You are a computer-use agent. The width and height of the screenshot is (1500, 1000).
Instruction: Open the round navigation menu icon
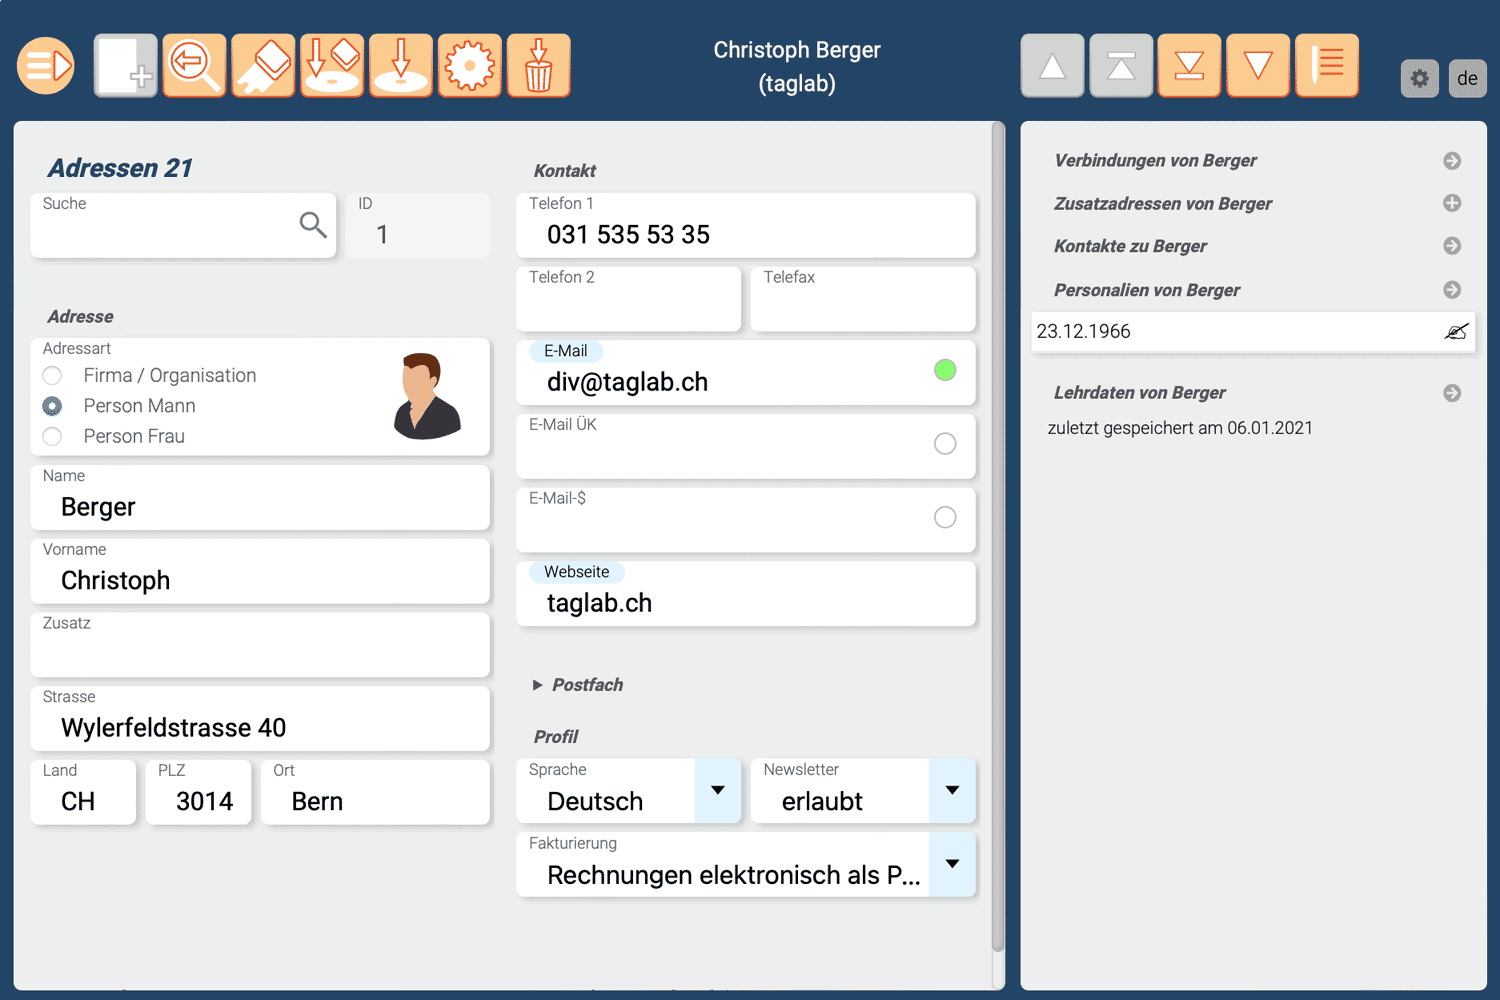[x=46, y=66]
